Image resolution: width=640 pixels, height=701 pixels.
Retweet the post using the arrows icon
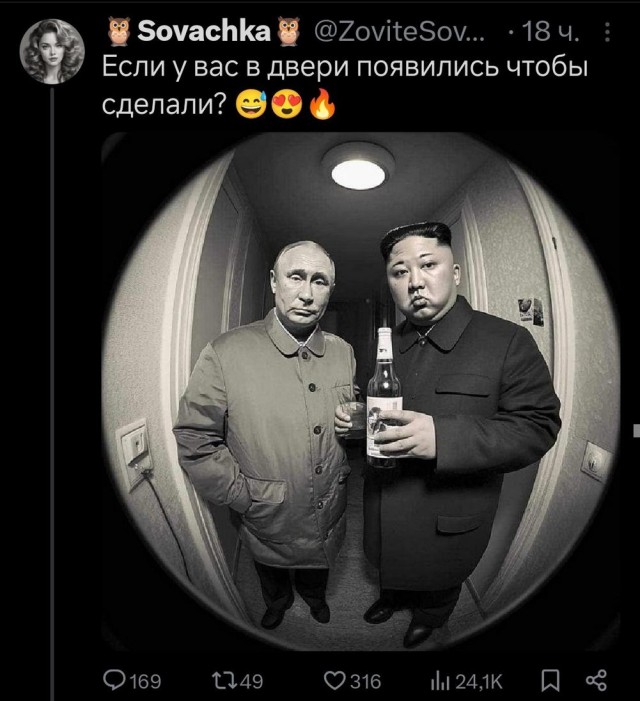(x=226, y=681)
